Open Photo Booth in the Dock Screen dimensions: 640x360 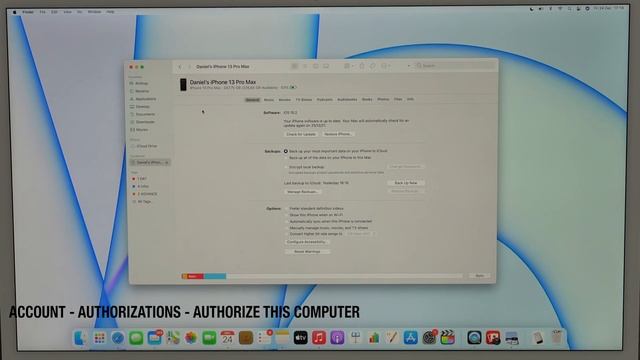click(x=493, y=338)
